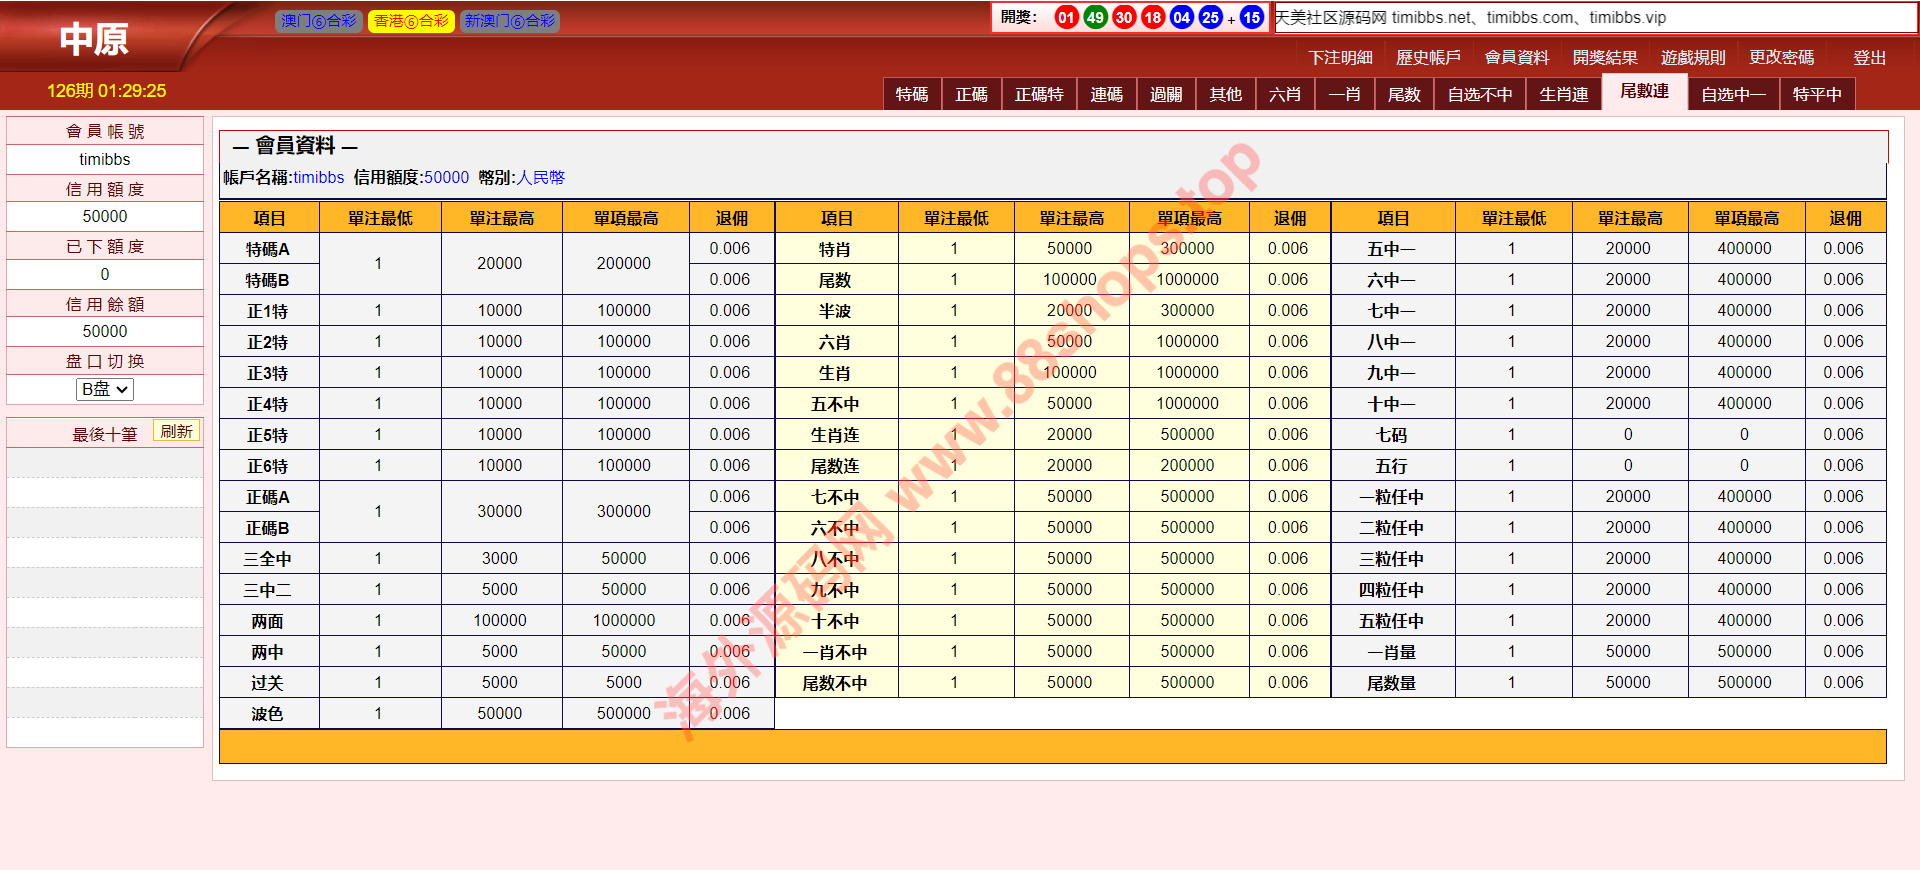Viewport: 1920px width, 870px height.
Task: Open the 特碼 betting tab
Action: pos(911,94)
